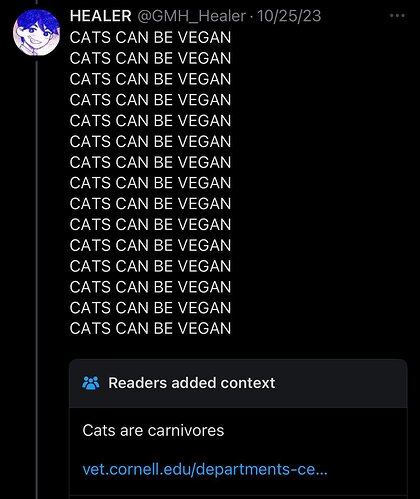Open HEALER's profile avatar picture
The image size is (420, 499).
pyautogui.click(x=36, y=32)
